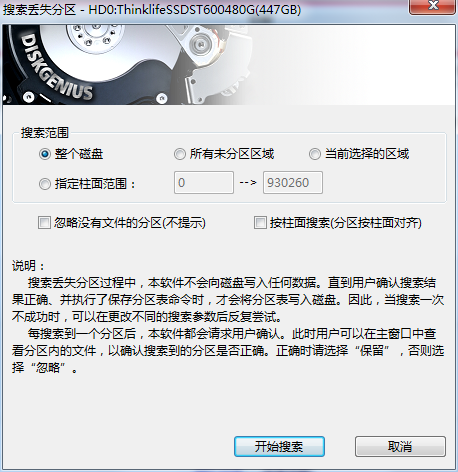Click the start cylinder field showing 0

pyautogui.click(x=204, y=182)
